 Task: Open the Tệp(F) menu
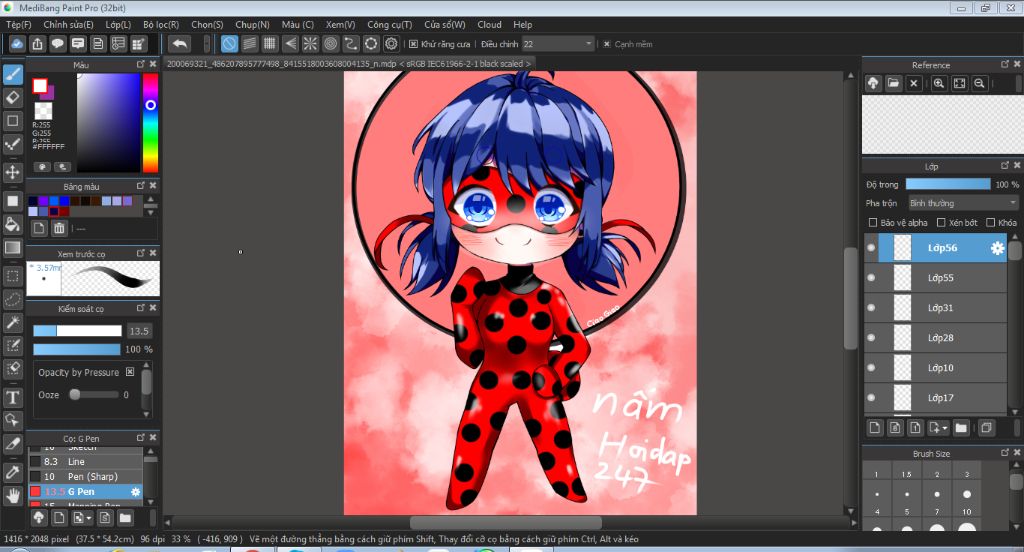[x=19, y=24]
